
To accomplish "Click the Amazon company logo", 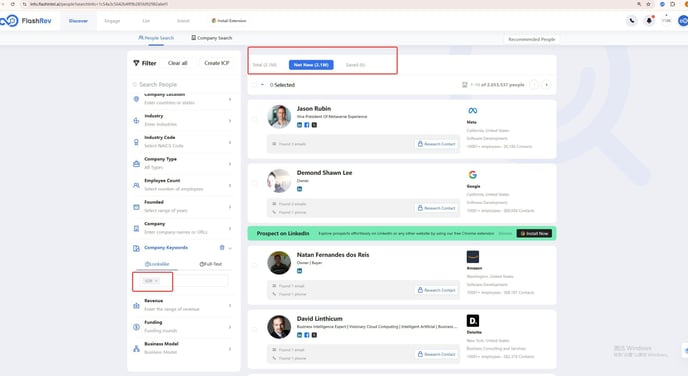I will pos(473,257).
